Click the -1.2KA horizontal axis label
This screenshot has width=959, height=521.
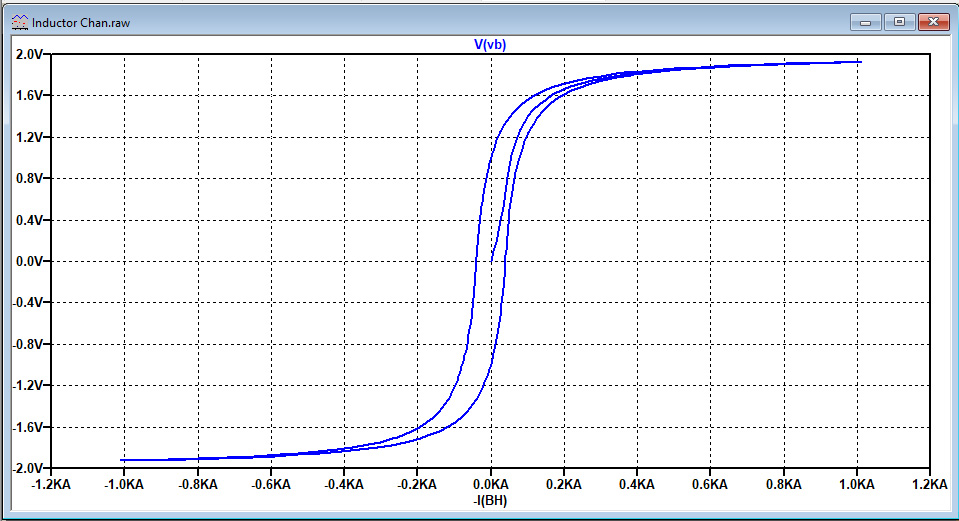[51, 485]
